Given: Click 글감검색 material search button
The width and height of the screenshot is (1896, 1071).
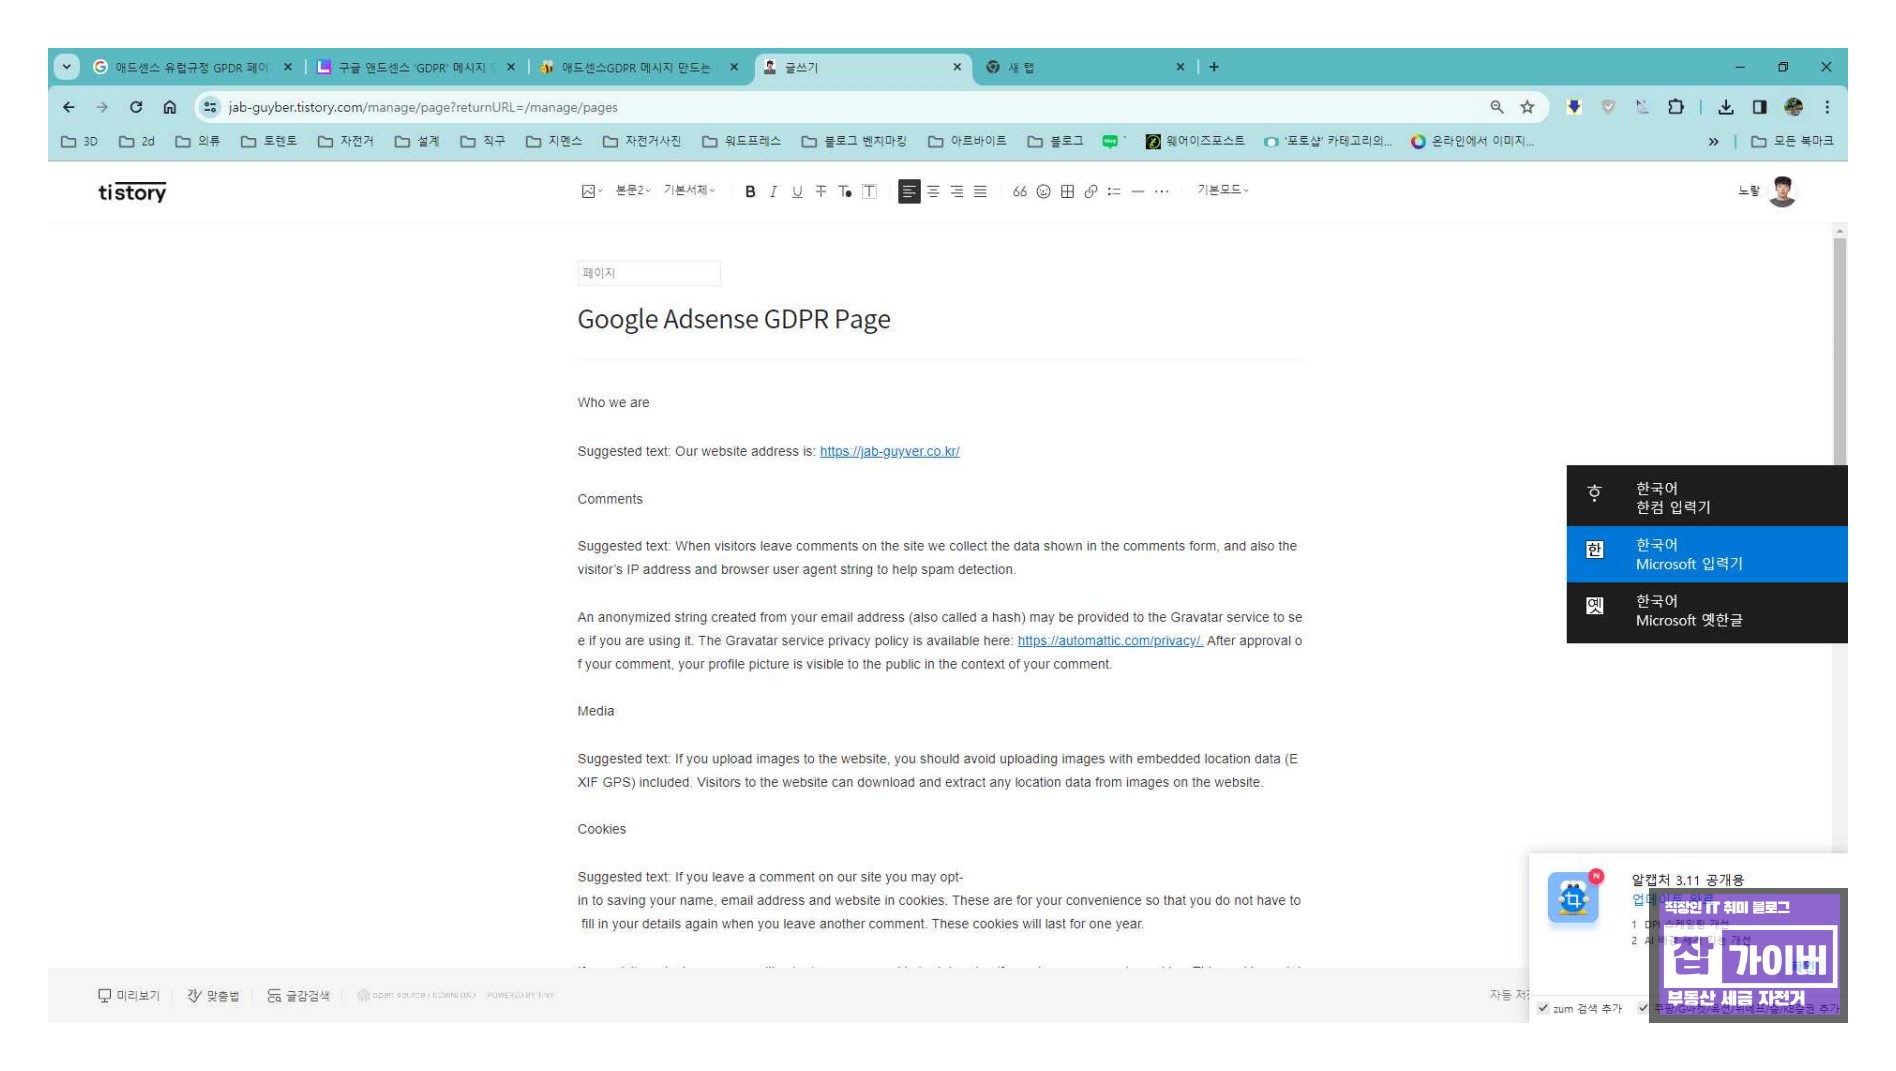Looking at the screenshot, I should tap(298, 995).
